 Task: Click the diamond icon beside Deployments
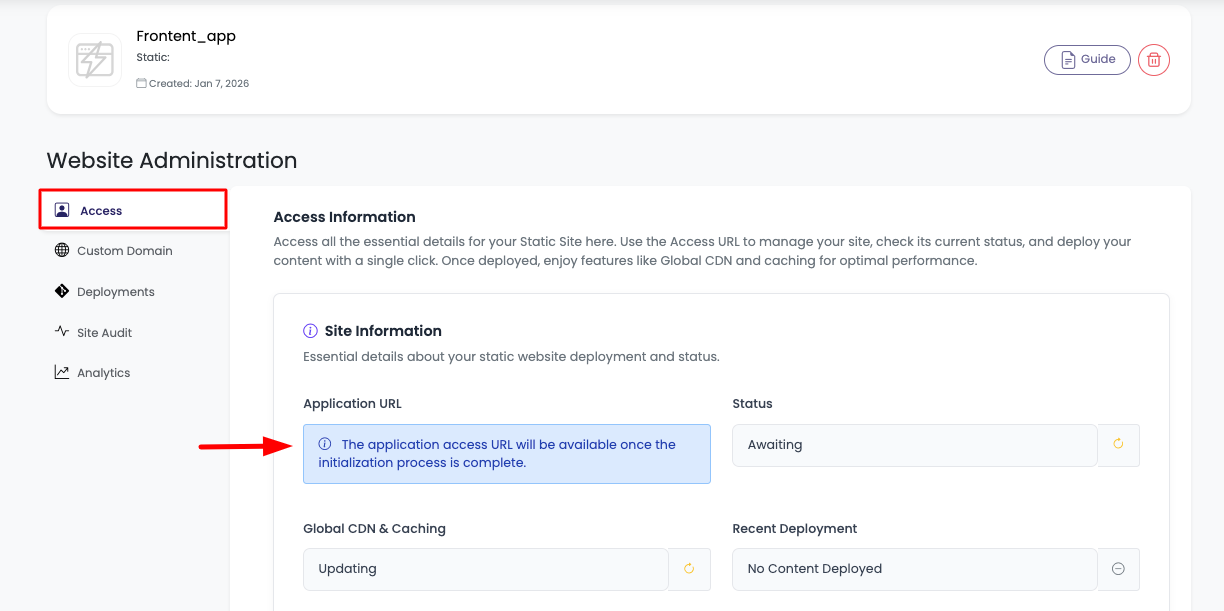pyautogui.click(x=61, y=291)
